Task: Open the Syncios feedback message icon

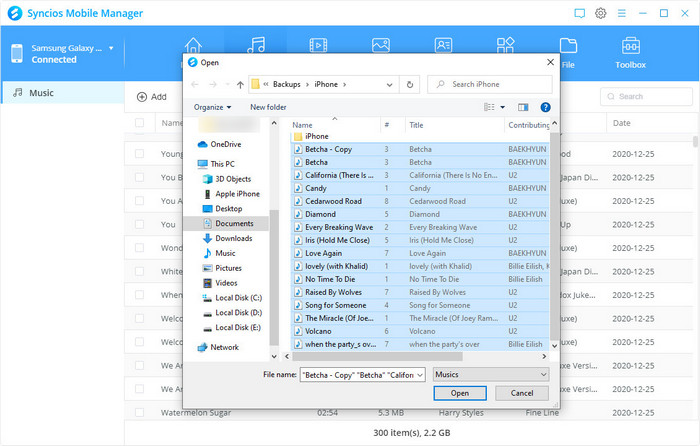Action: (579, 13)
